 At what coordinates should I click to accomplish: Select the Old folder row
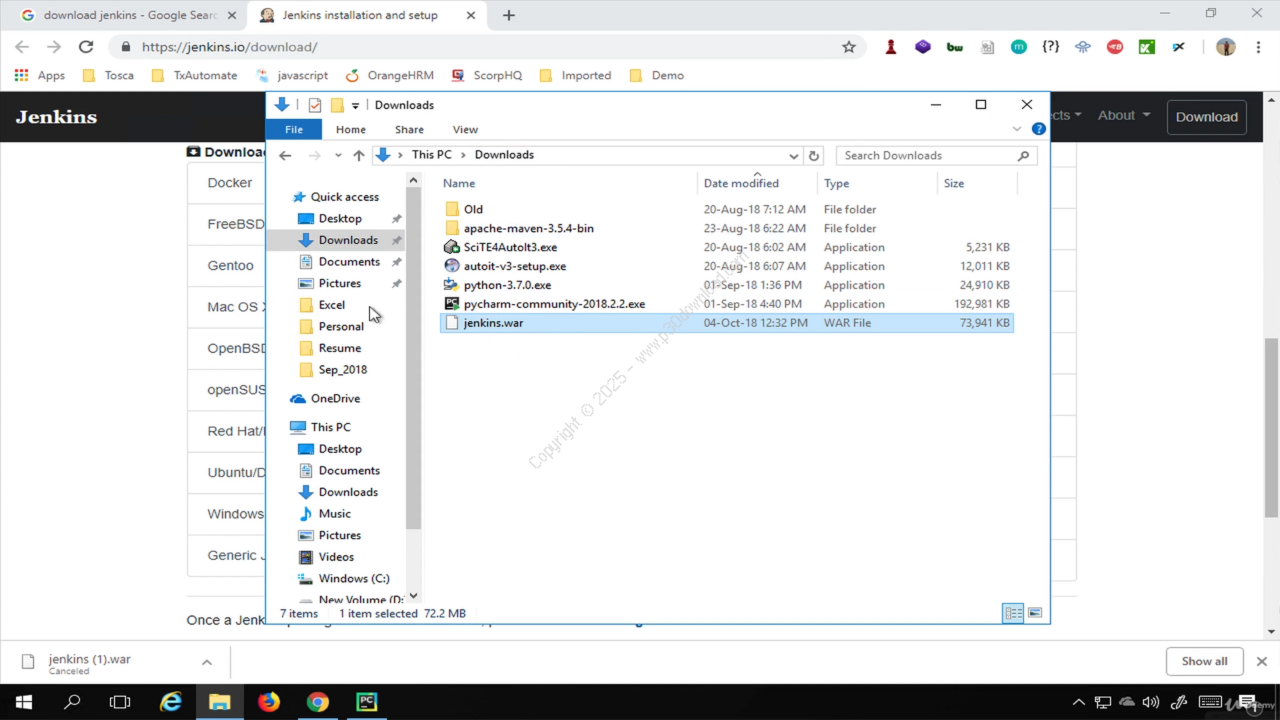[726, 209]
